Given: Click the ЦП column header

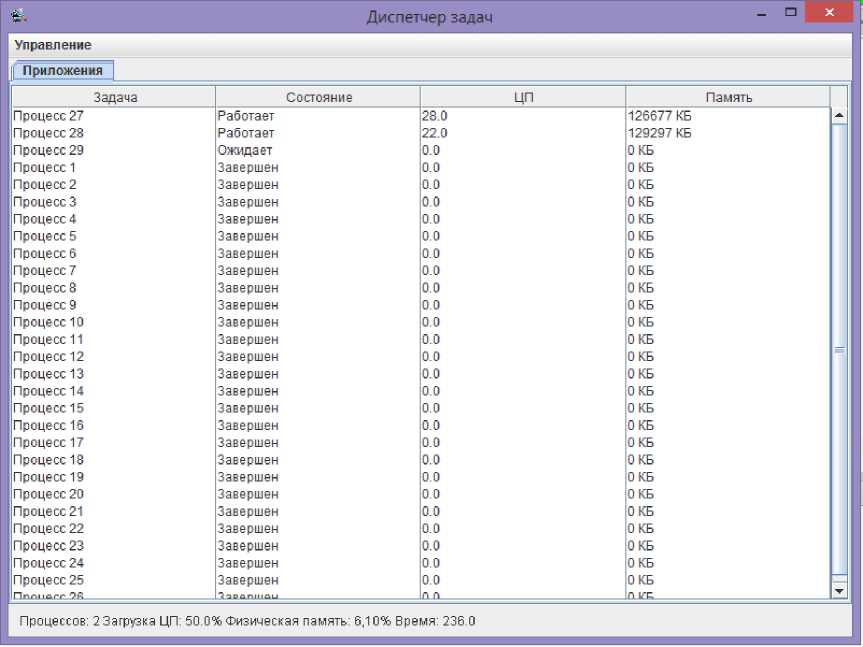Looking at the screenshot, I should pos(523,97).
